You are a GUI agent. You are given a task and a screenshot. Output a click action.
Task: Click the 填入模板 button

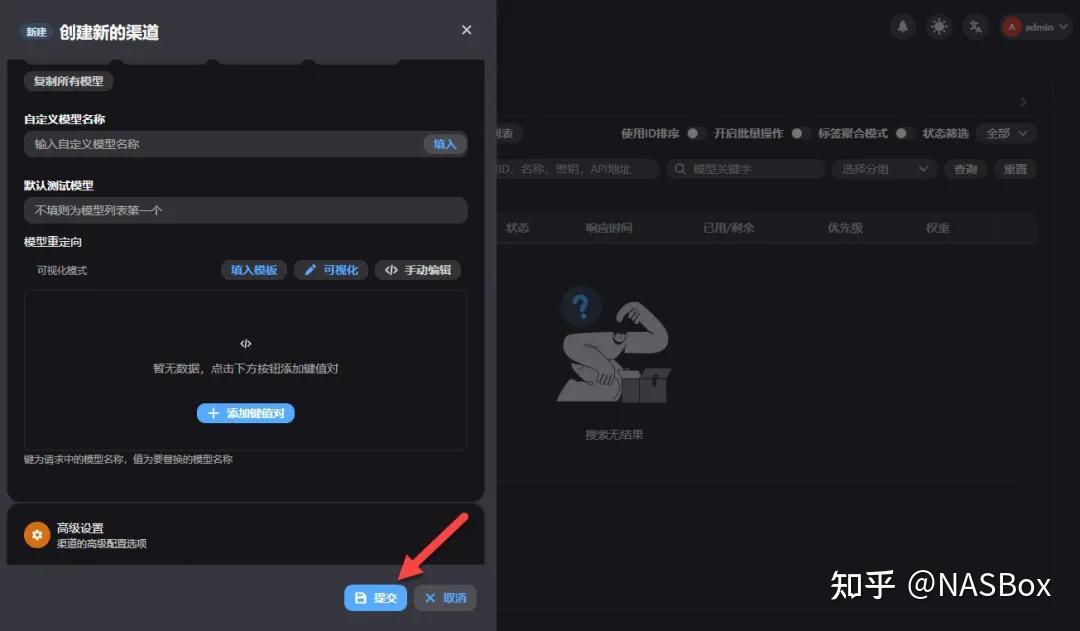254,270
